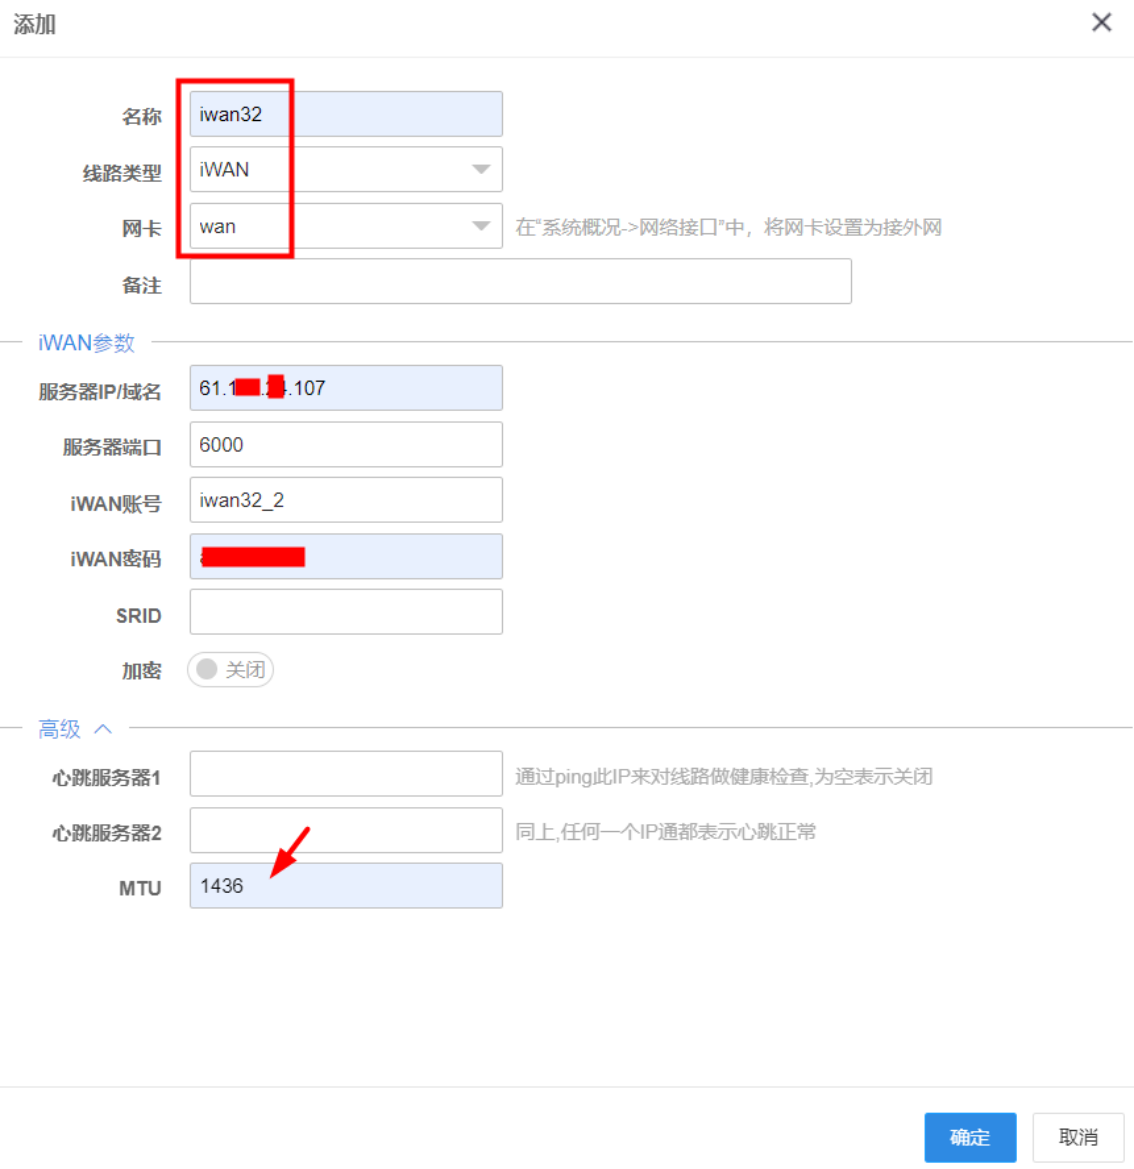Click the MTU field with 1436
The width and height of the screenshot is (1134, 1169).
[x=346, y=886]
